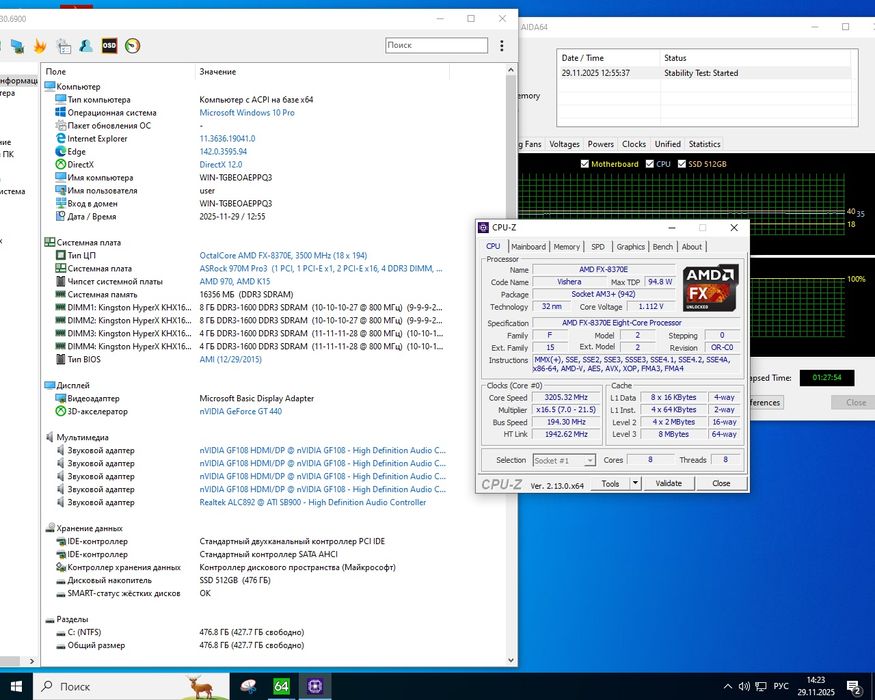Open Windows Start menu

[x=16, y=686]
